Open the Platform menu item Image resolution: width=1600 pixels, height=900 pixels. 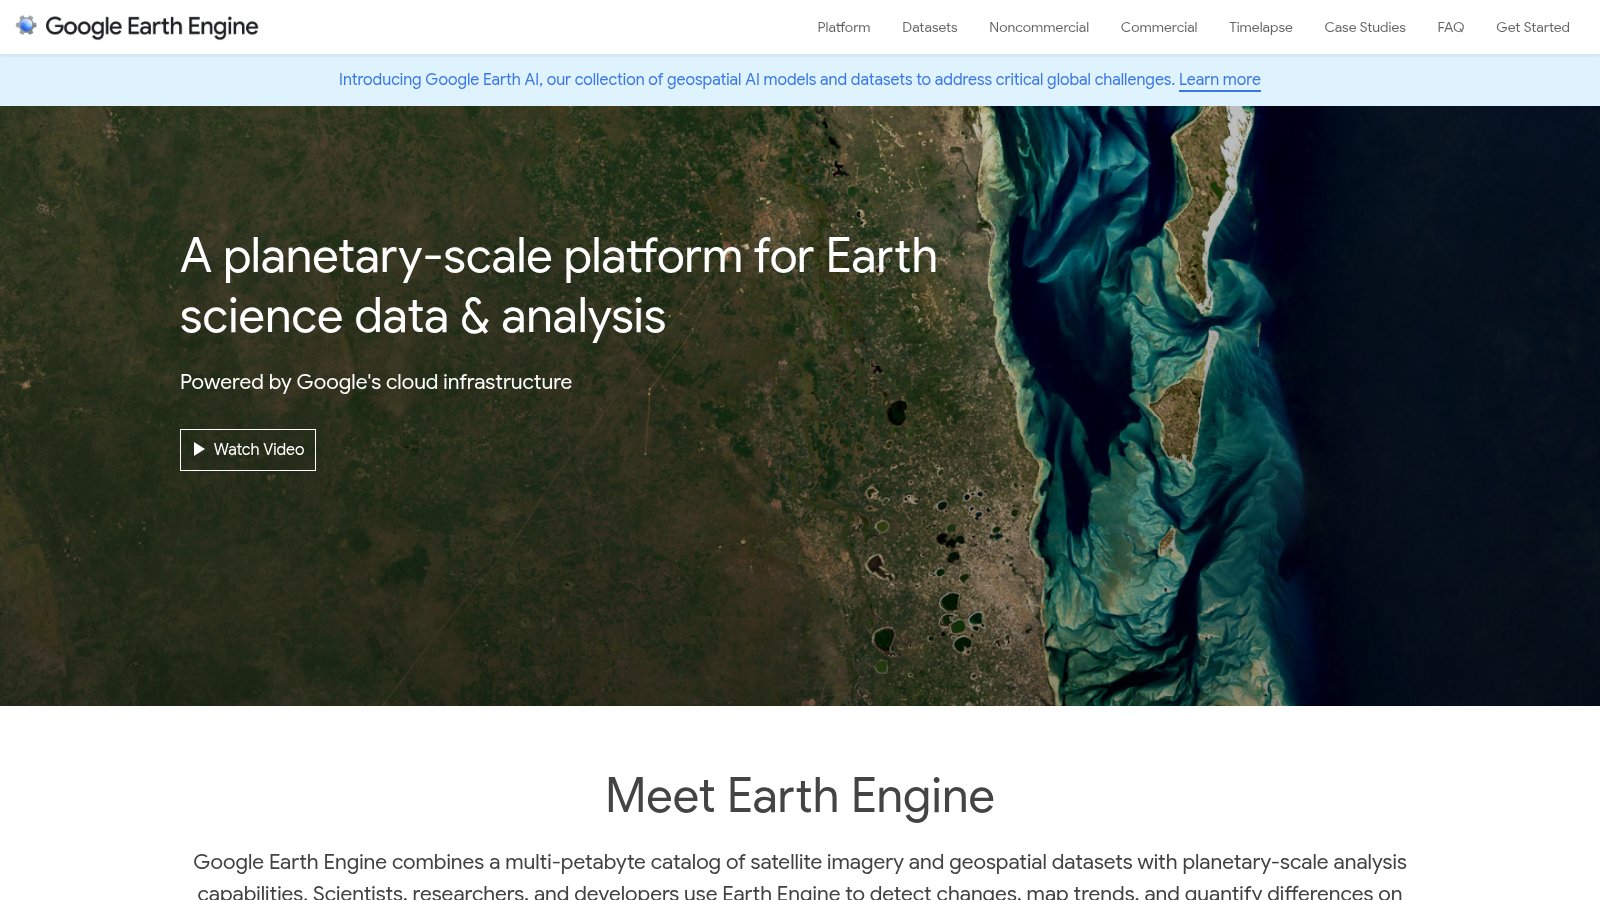click(844, 27)
